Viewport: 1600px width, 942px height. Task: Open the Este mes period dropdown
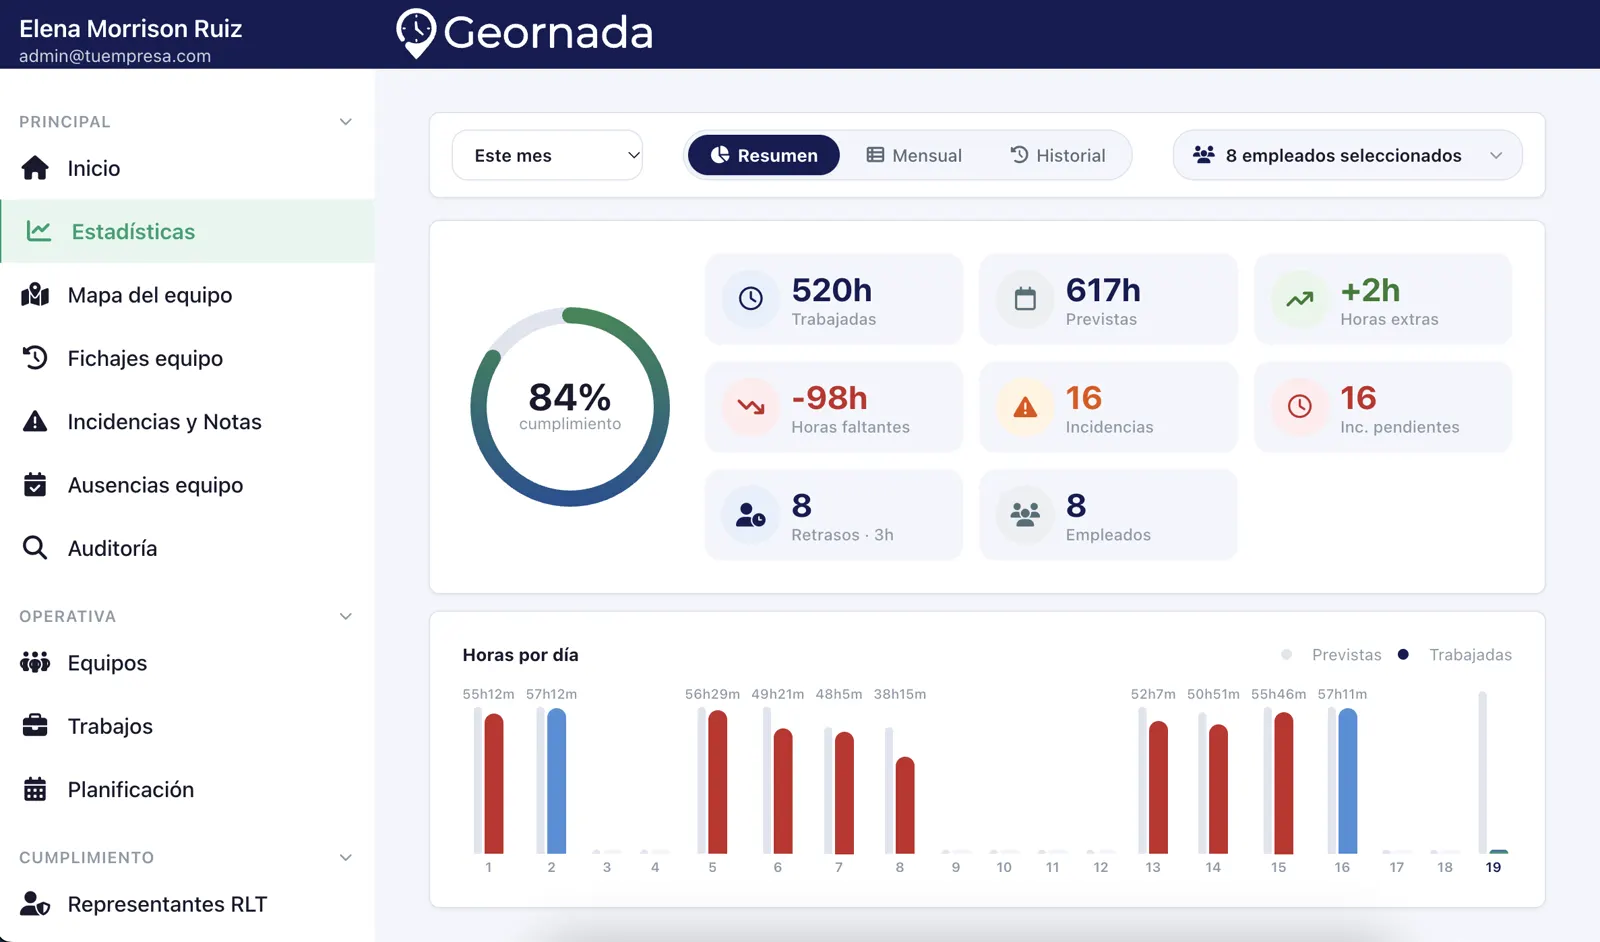547,155
